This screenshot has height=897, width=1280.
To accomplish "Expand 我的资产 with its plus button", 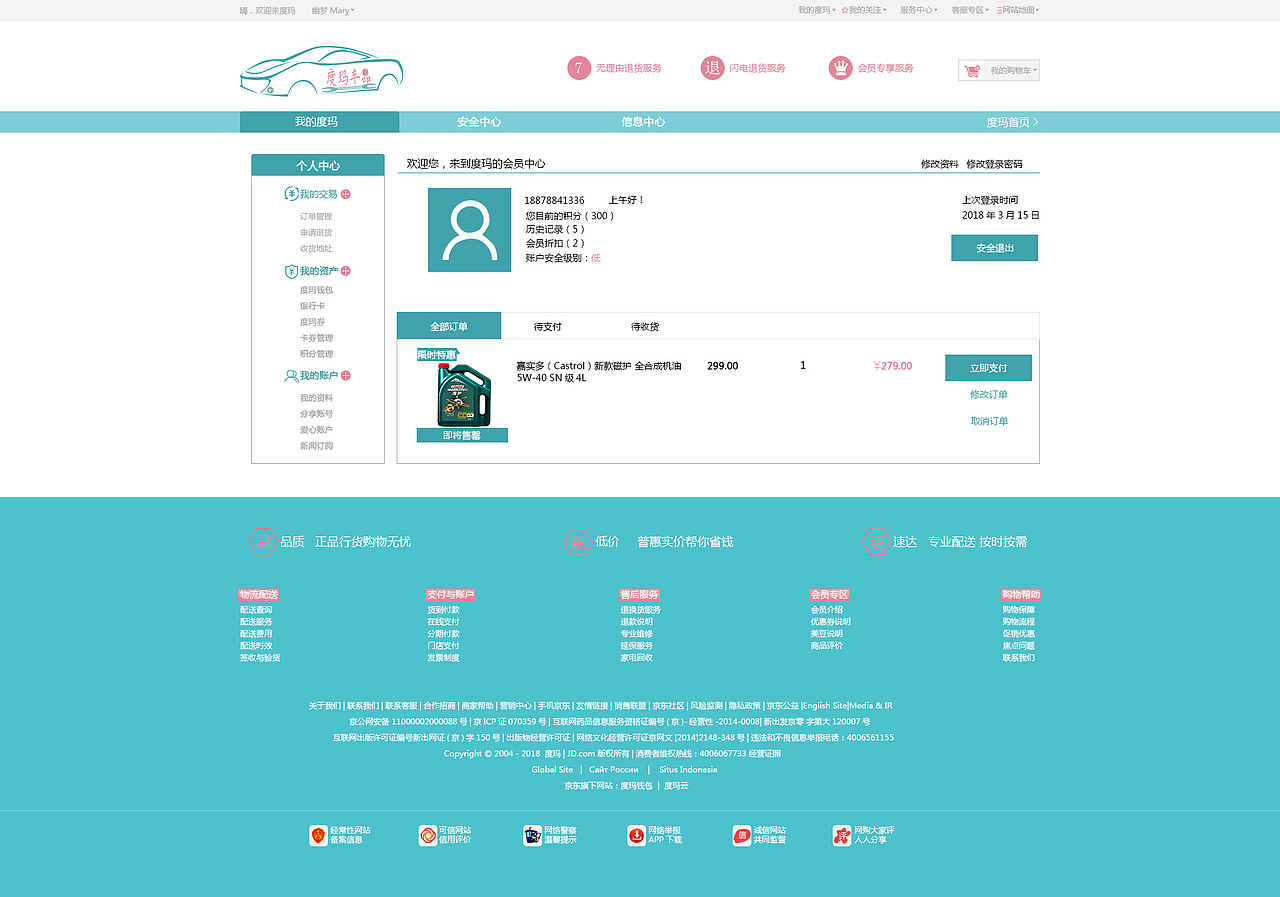I will coord(346,271).
